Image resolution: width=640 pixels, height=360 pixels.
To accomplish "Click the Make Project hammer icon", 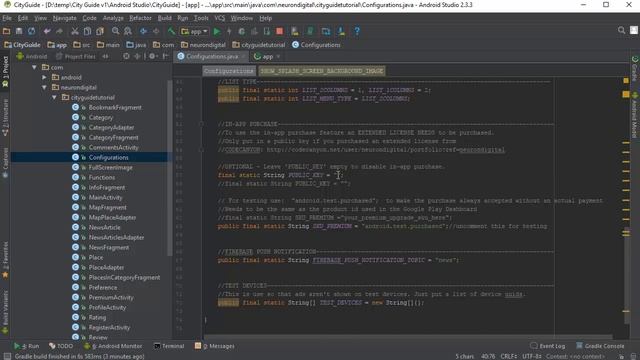I will [x=171, y=31].
